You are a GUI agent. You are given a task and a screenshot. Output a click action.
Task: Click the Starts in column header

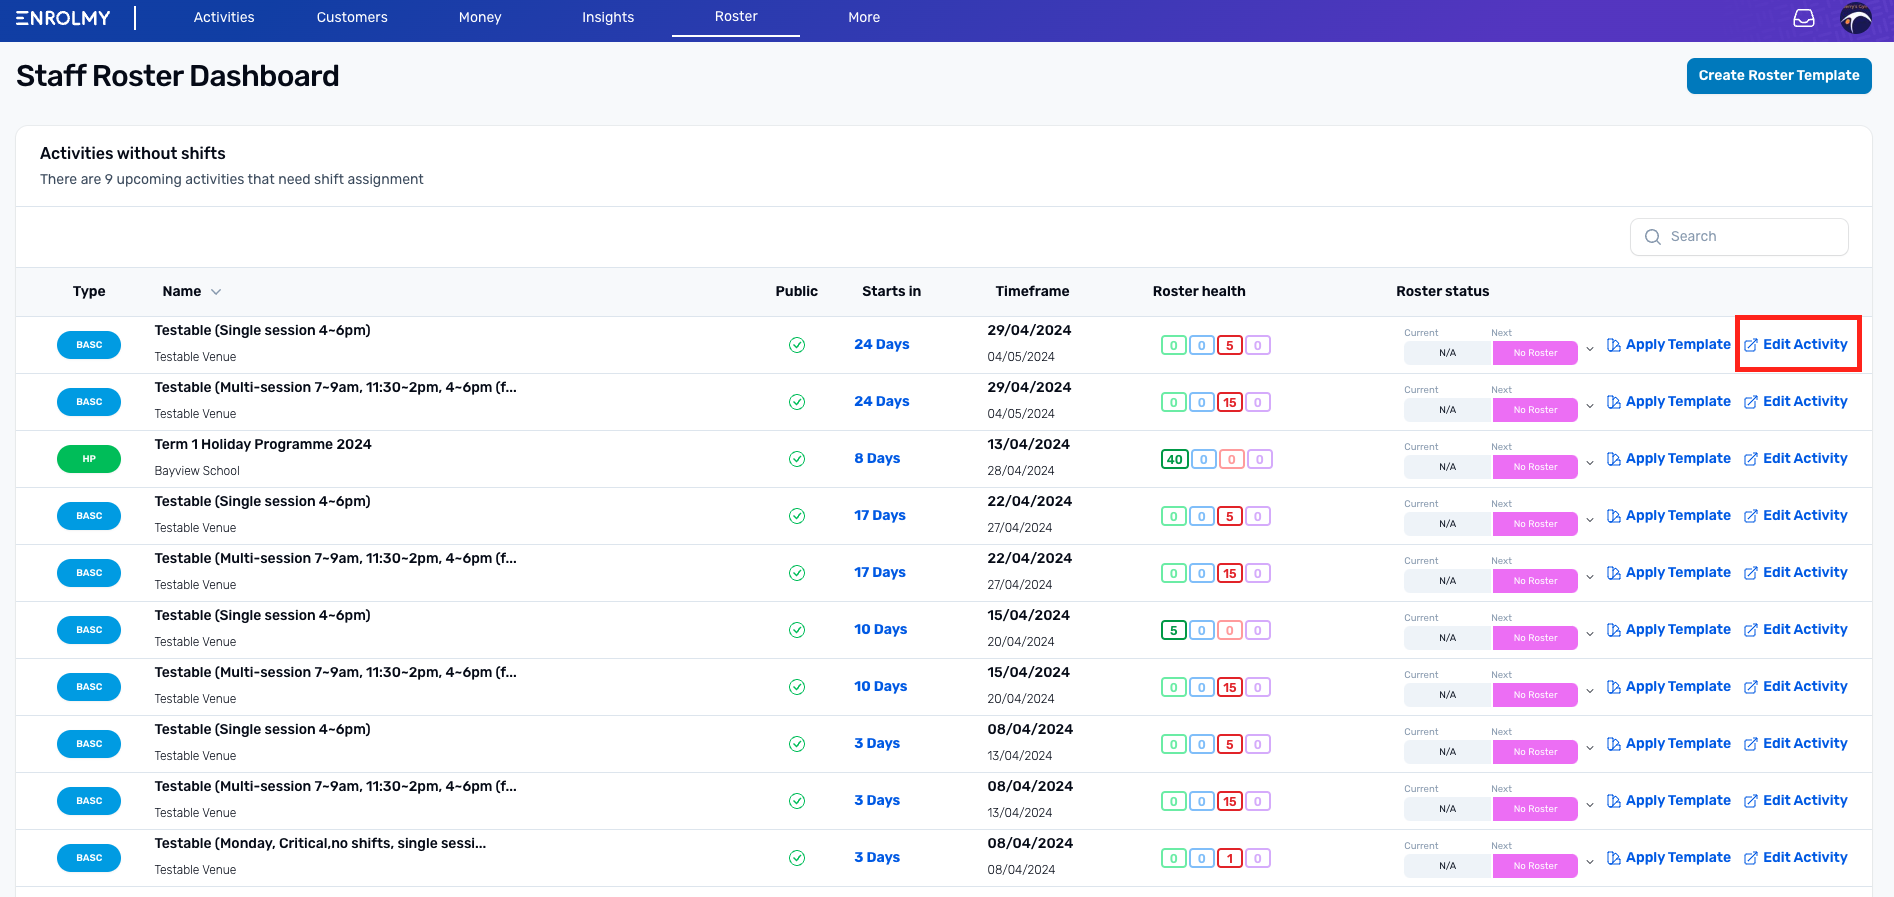point(891,292)
